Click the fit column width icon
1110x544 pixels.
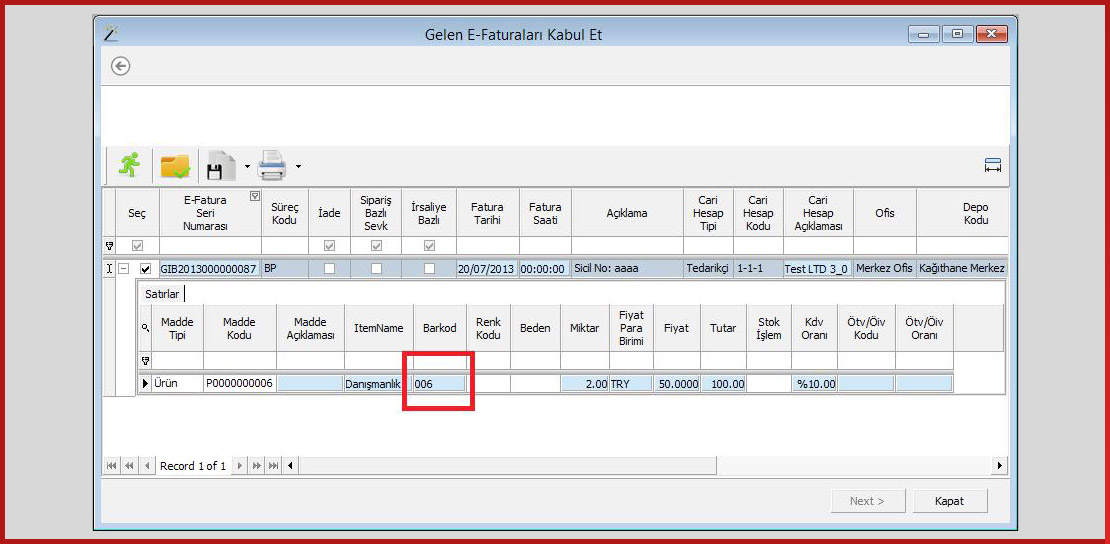click(x=992, y=166)
